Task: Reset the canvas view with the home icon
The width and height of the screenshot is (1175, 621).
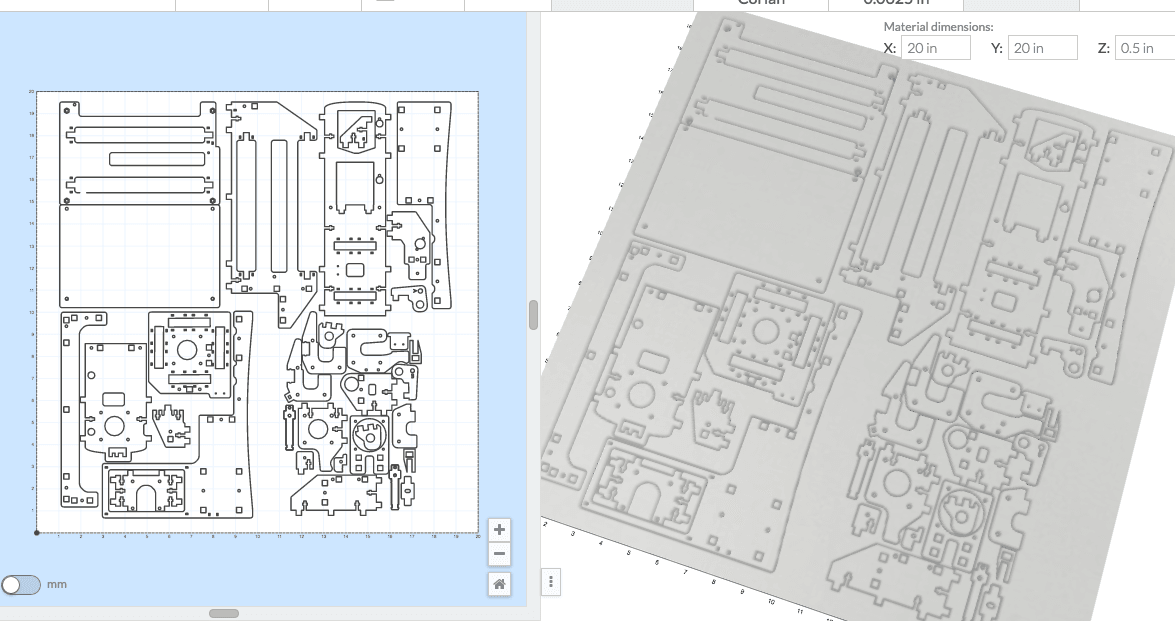Action: (x=498, y=582)
